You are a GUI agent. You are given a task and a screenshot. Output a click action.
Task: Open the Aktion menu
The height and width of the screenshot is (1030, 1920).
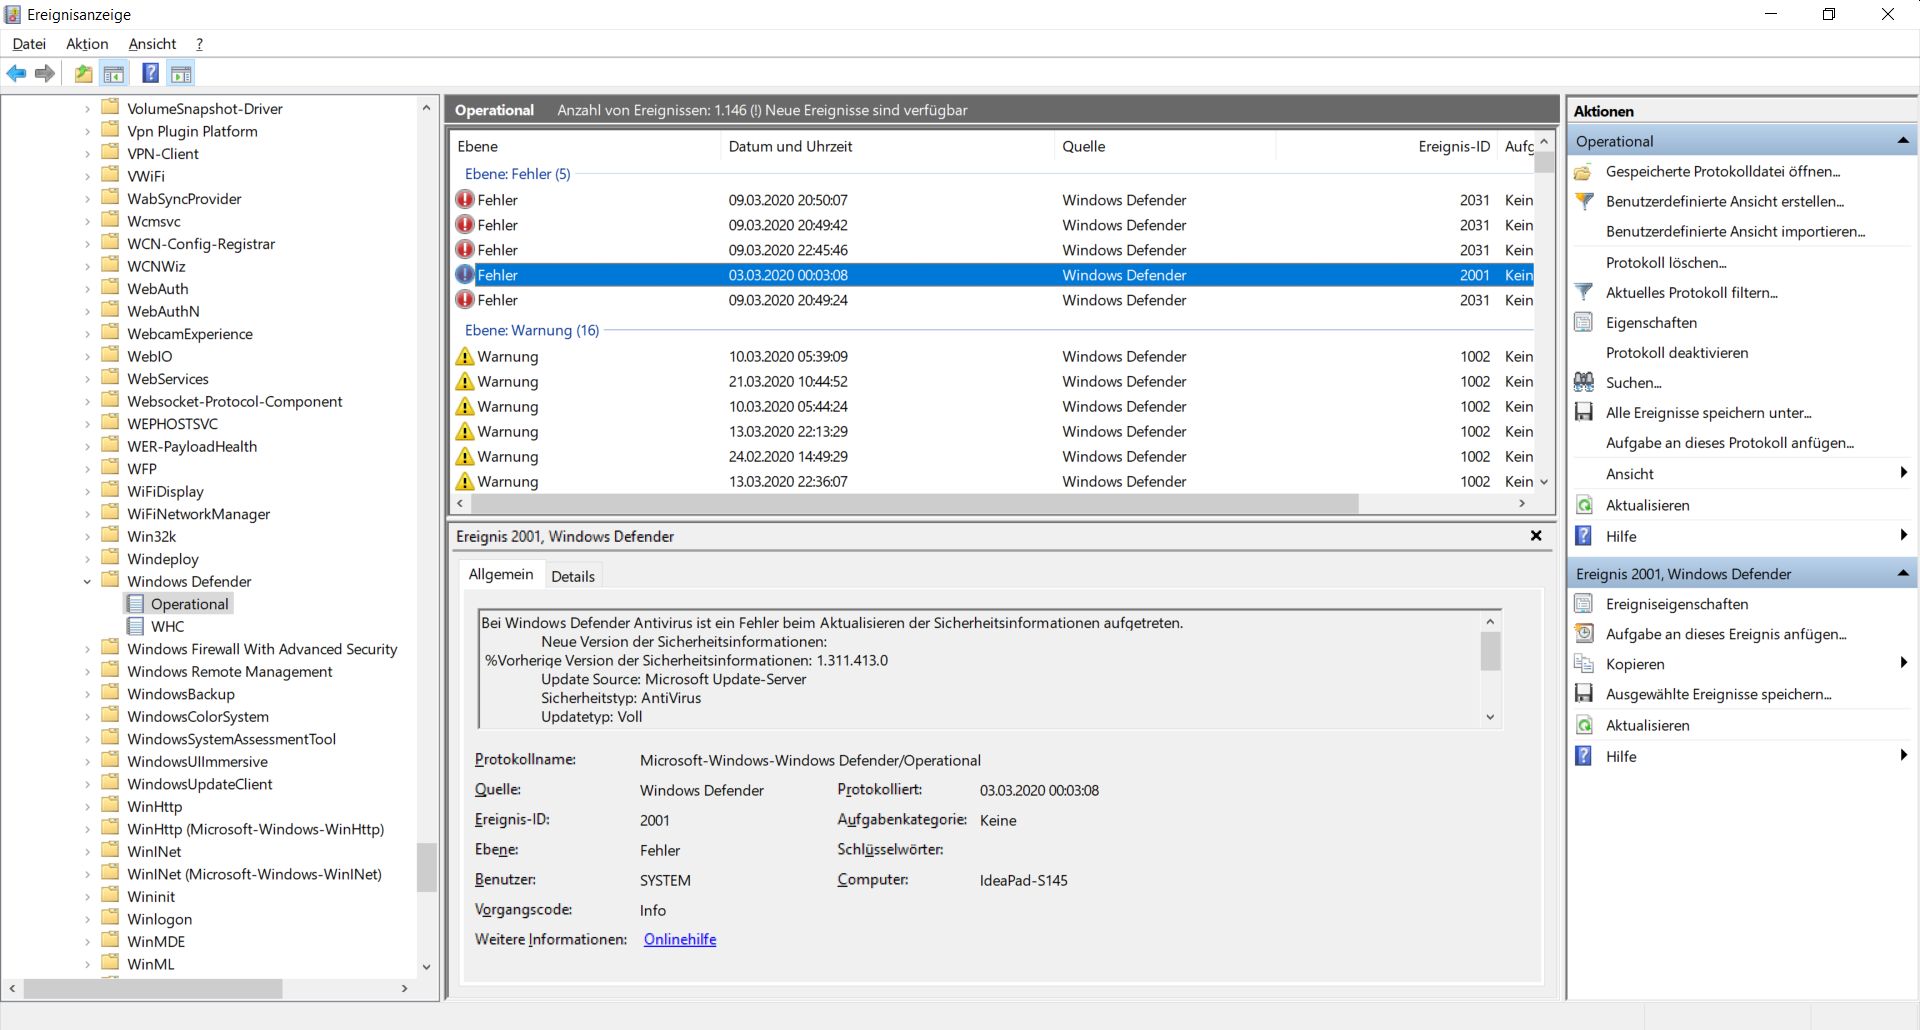point(87,44)
